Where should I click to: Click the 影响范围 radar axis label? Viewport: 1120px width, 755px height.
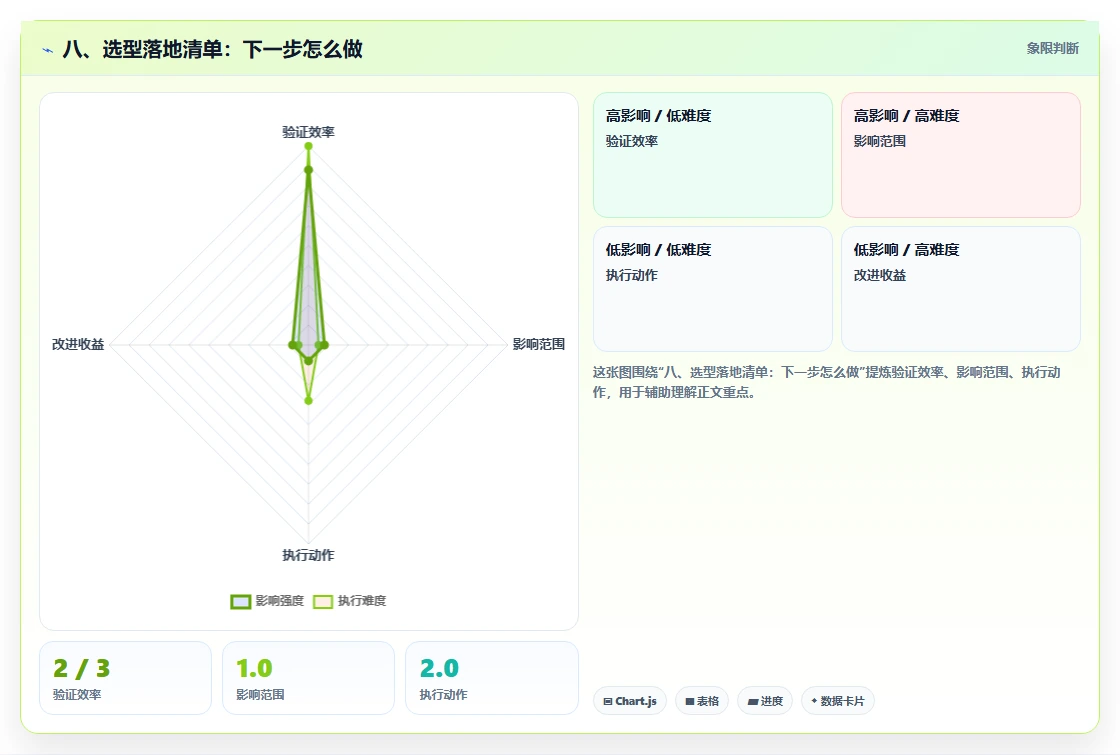pyautogui.click(x=539, y=344)
